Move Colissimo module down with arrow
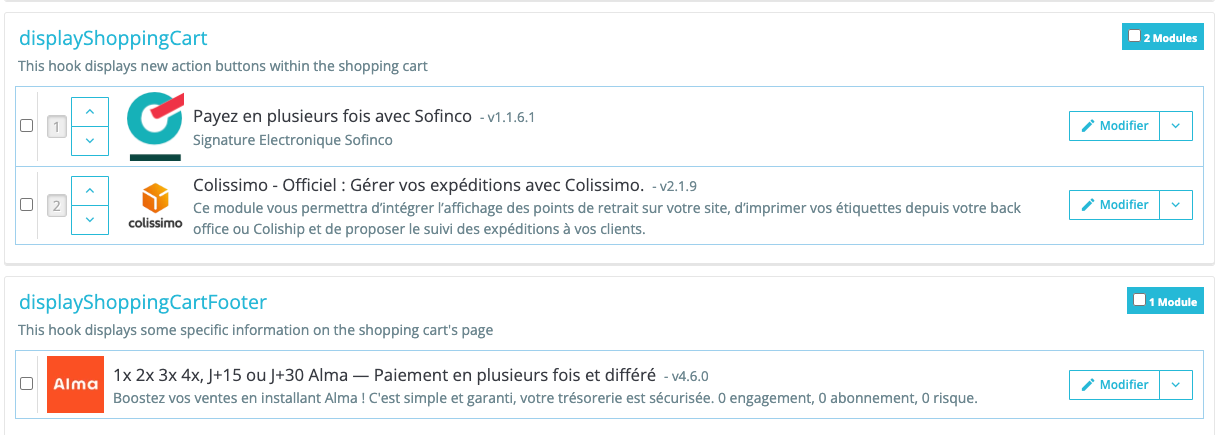This screenshot has height=435, width=1229. tap(90, 220)
